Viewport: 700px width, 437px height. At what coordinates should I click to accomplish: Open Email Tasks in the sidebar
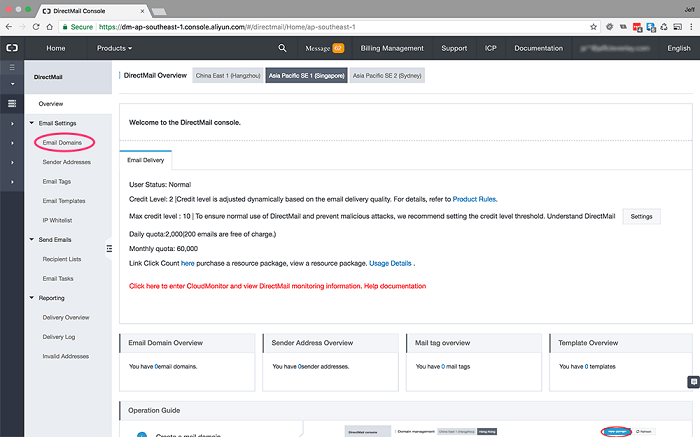click(58, 279)
